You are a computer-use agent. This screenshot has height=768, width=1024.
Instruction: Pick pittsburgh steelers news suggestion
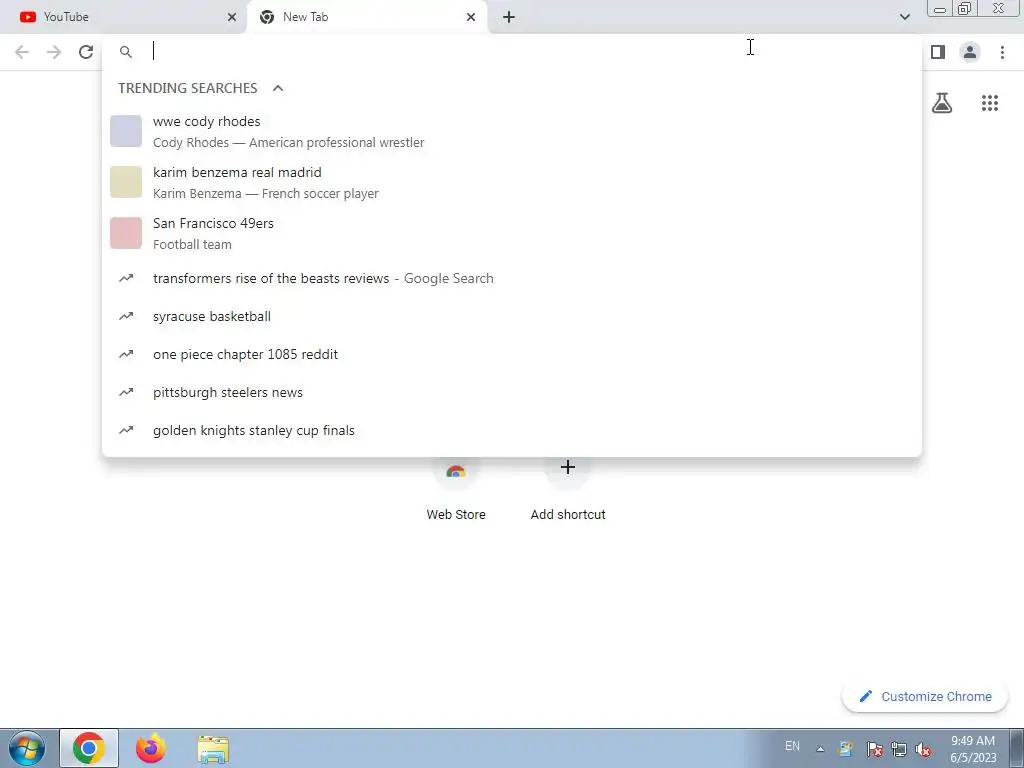coord(512,392)
